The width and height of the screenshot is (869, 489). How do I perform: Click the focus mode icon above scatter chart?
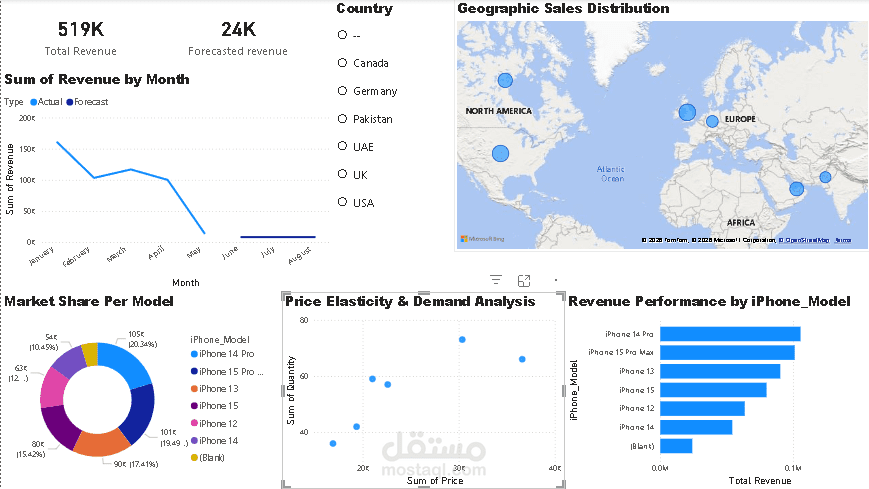pyautogui.click(x=524, y=281)
